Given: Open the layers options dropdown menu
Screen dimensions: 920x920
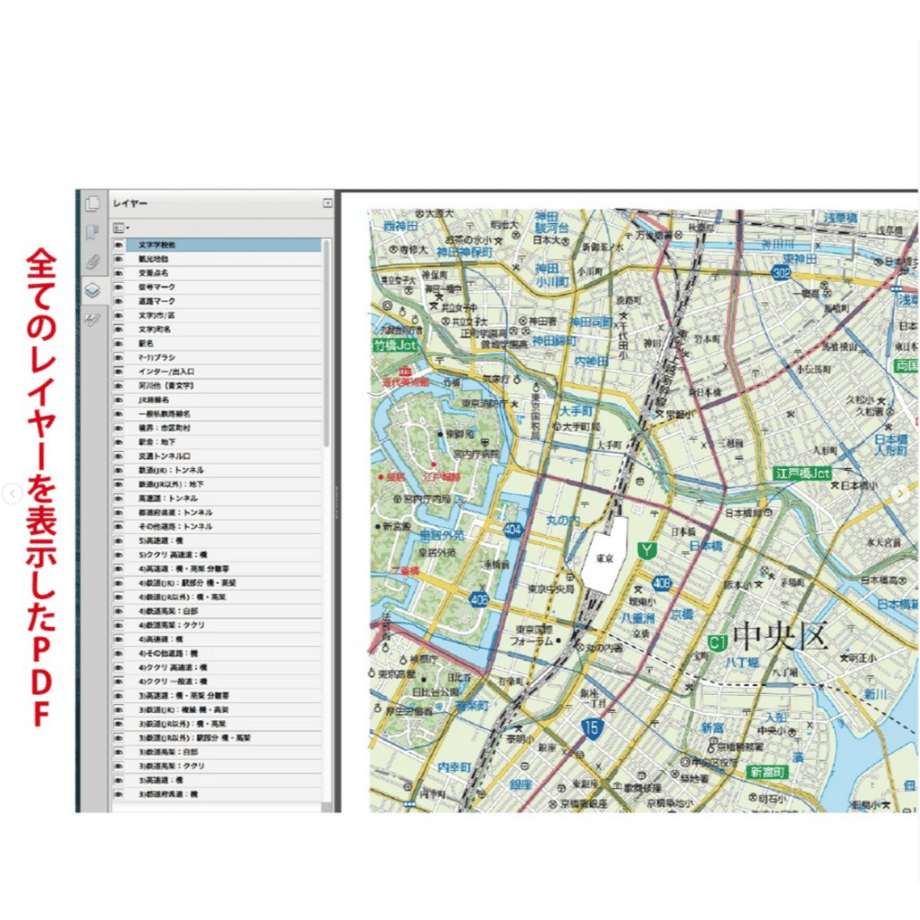Looking at the screenshot, I should coord(121,228).
